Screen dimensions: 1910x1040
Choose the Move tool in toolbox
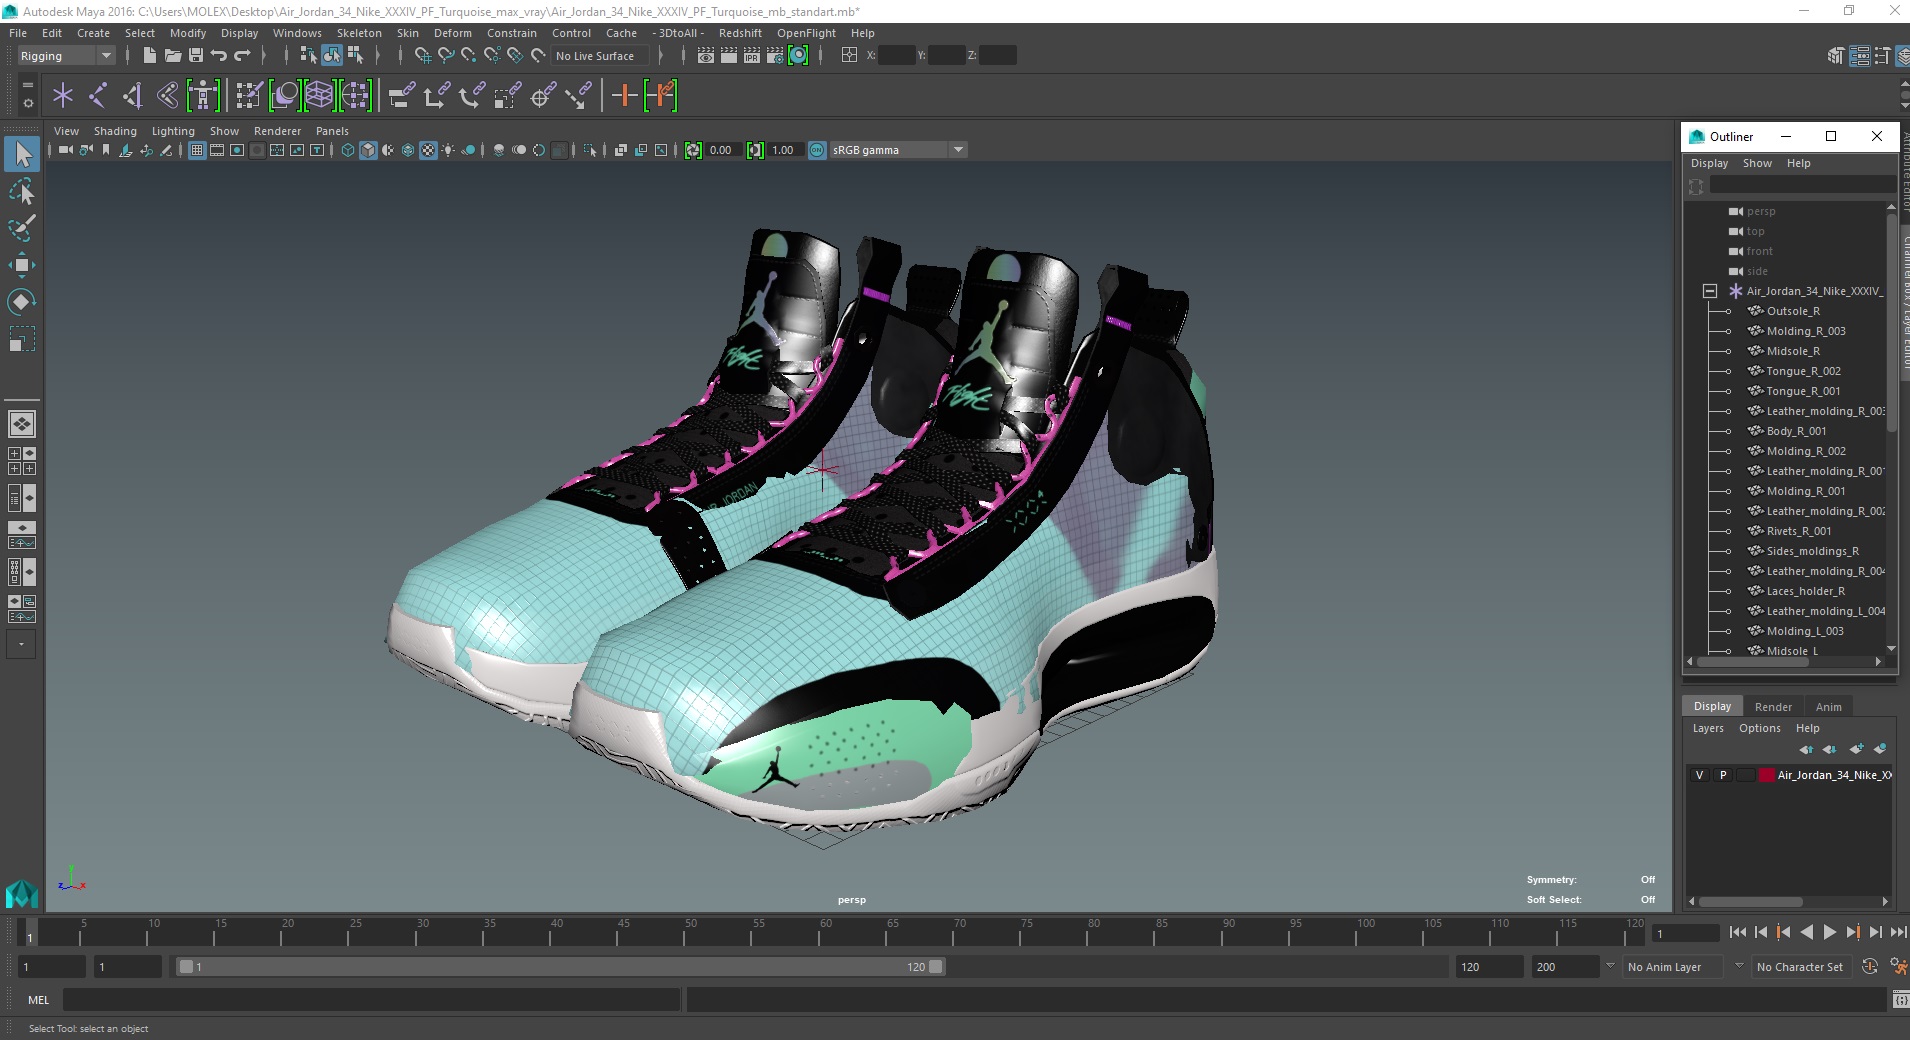22,265
